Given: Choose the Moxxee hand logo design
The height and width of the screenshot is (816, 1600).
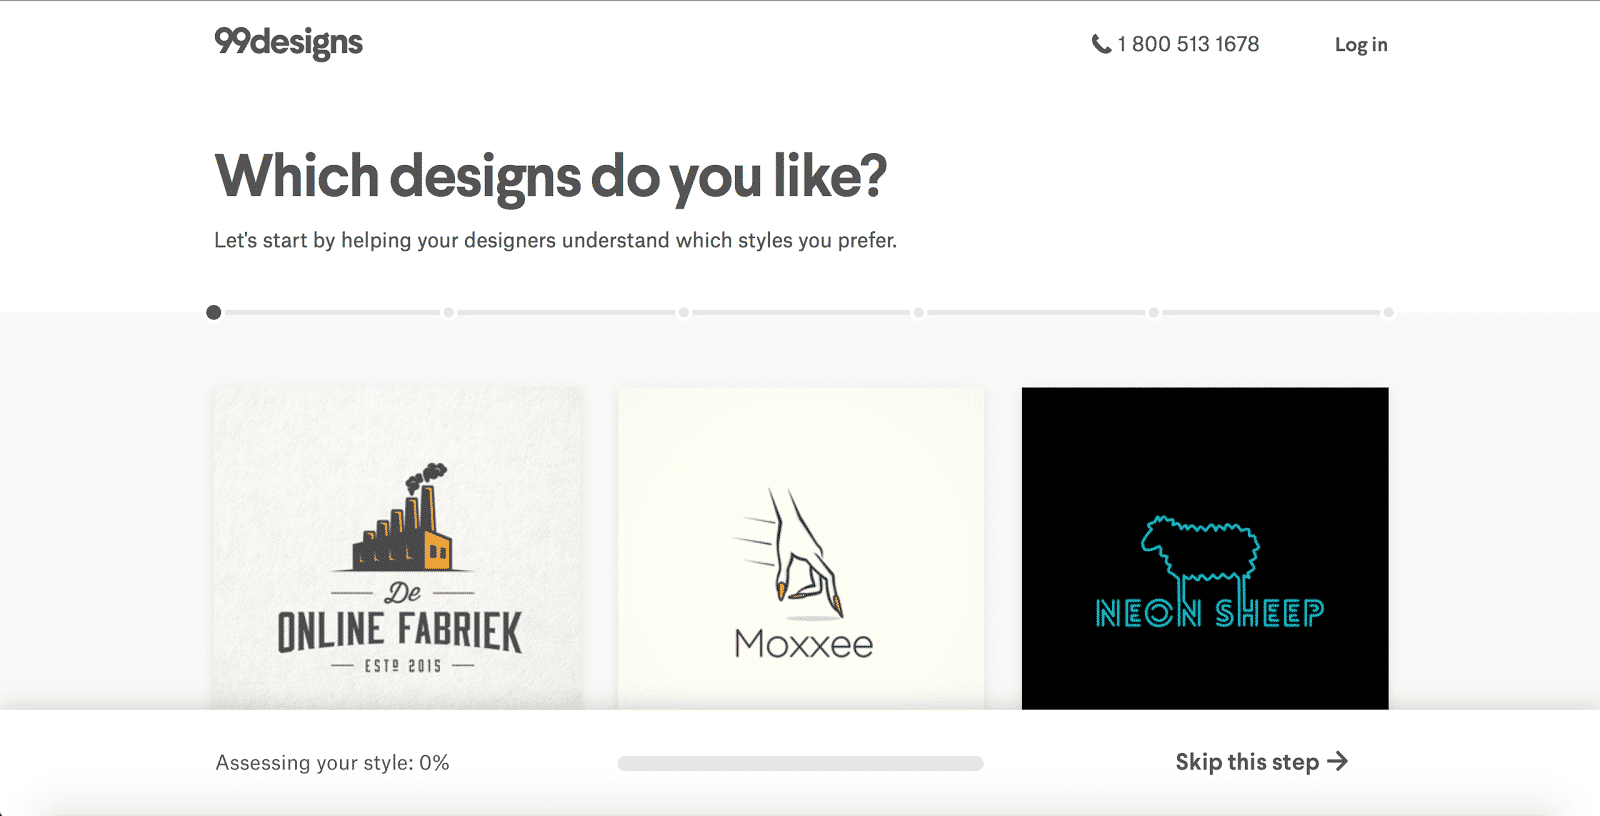Looking at the screenshot, I should click(801, 548).
